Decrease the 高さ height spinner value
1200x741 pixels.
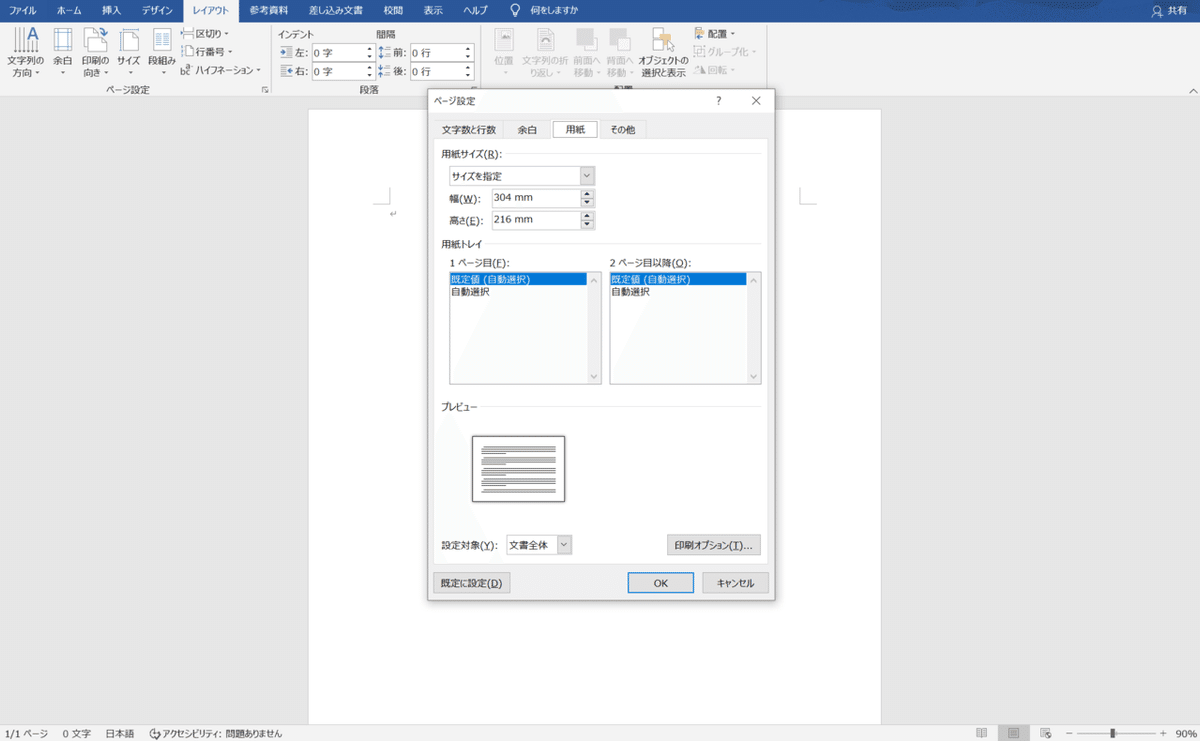587,225
